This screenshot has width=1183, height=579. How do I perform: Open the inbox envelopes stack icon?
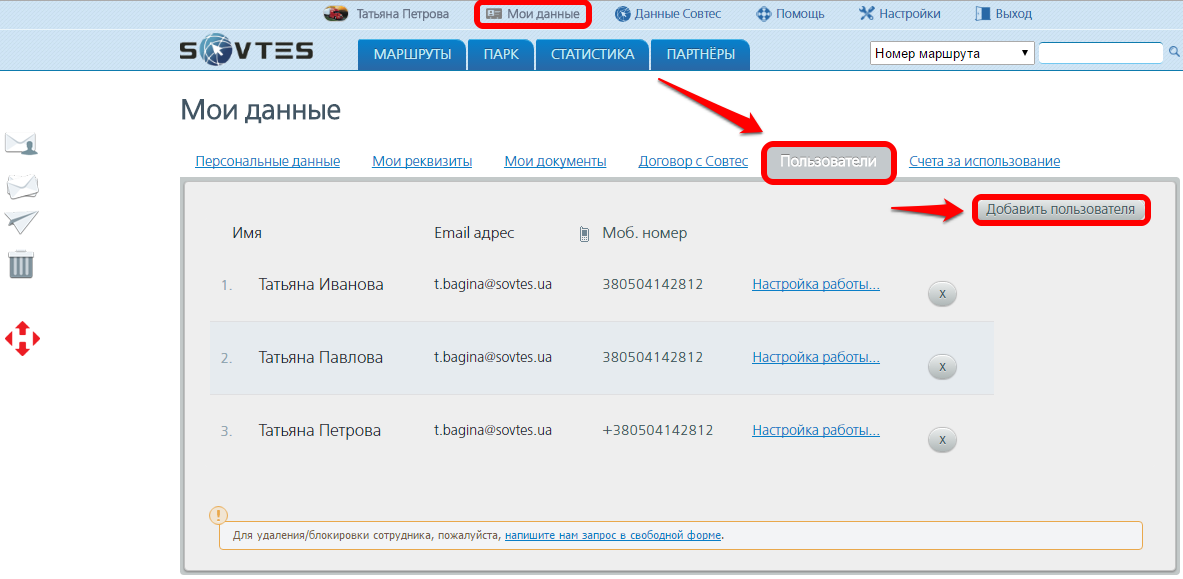point(22,185)
